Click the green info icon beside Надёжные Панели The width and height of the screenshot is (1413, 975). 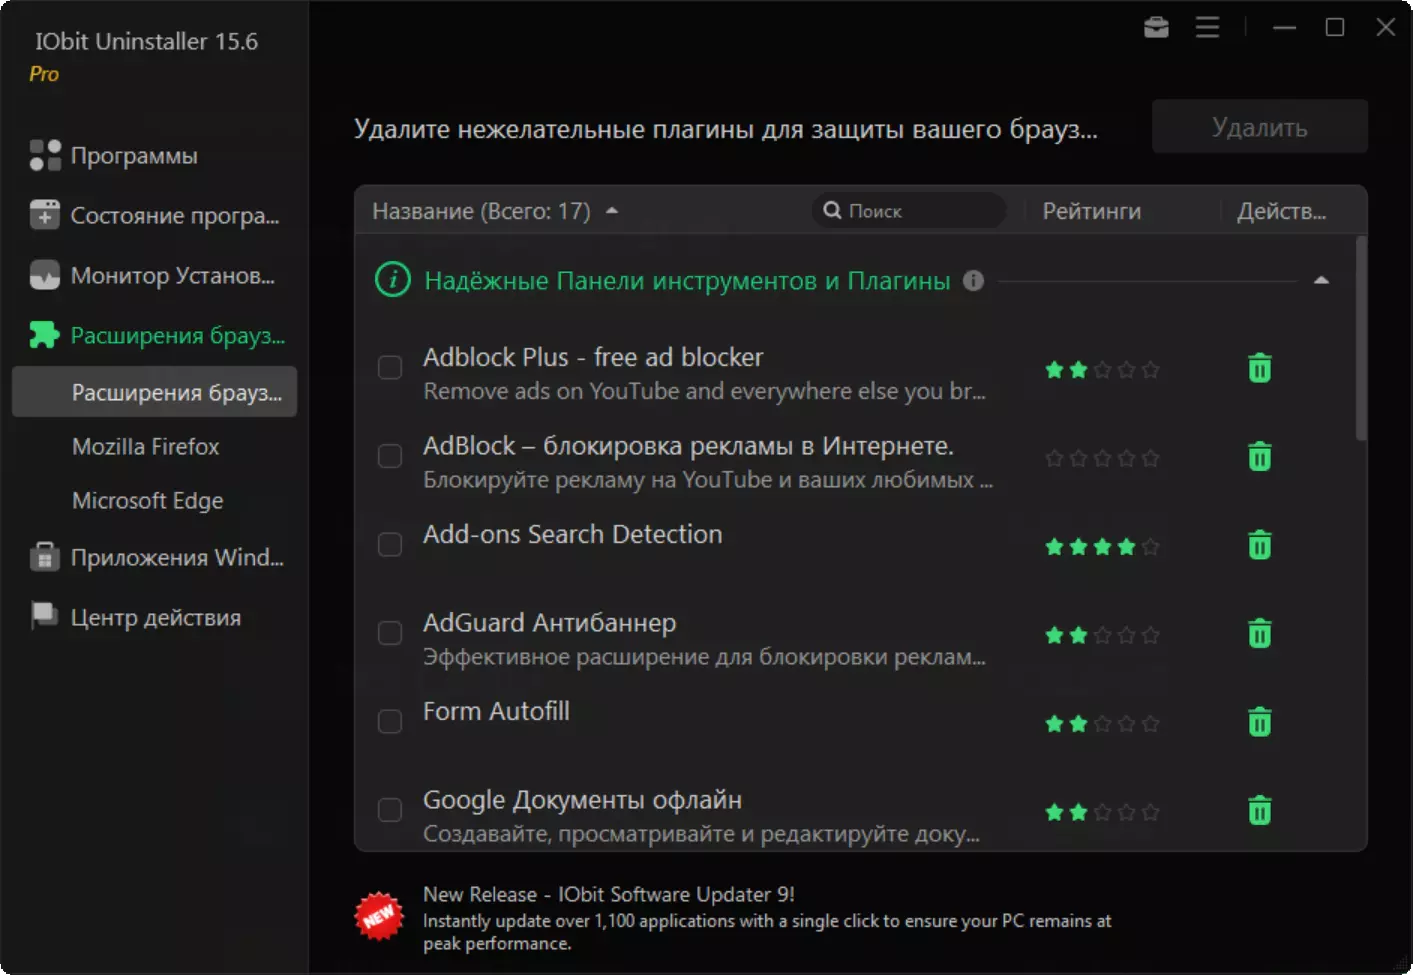392,280
